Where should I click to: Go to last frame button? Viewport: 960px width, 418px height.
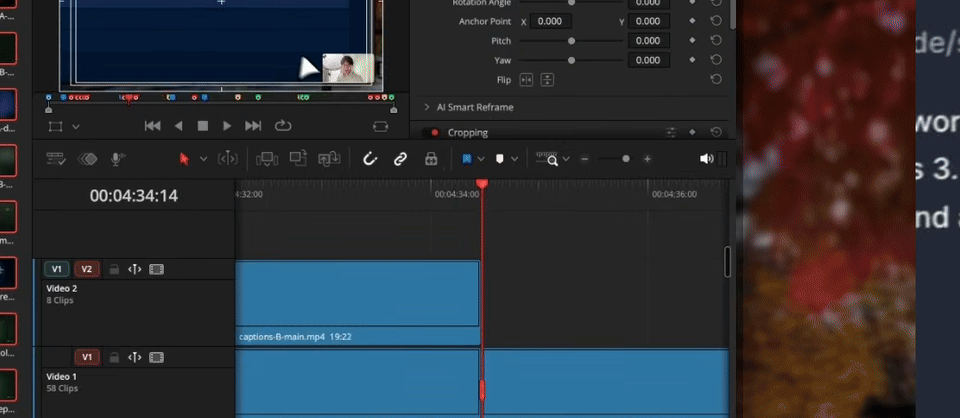click(x=253, y=126)
